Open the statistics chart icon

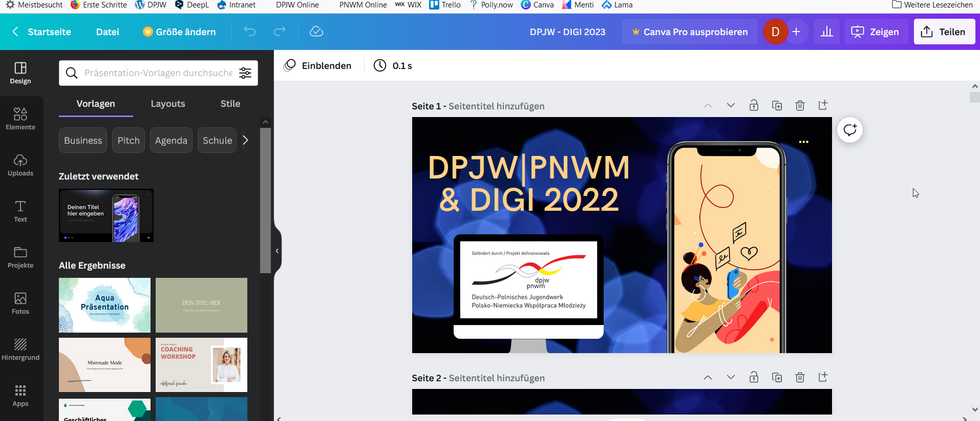tap(826, 32)
